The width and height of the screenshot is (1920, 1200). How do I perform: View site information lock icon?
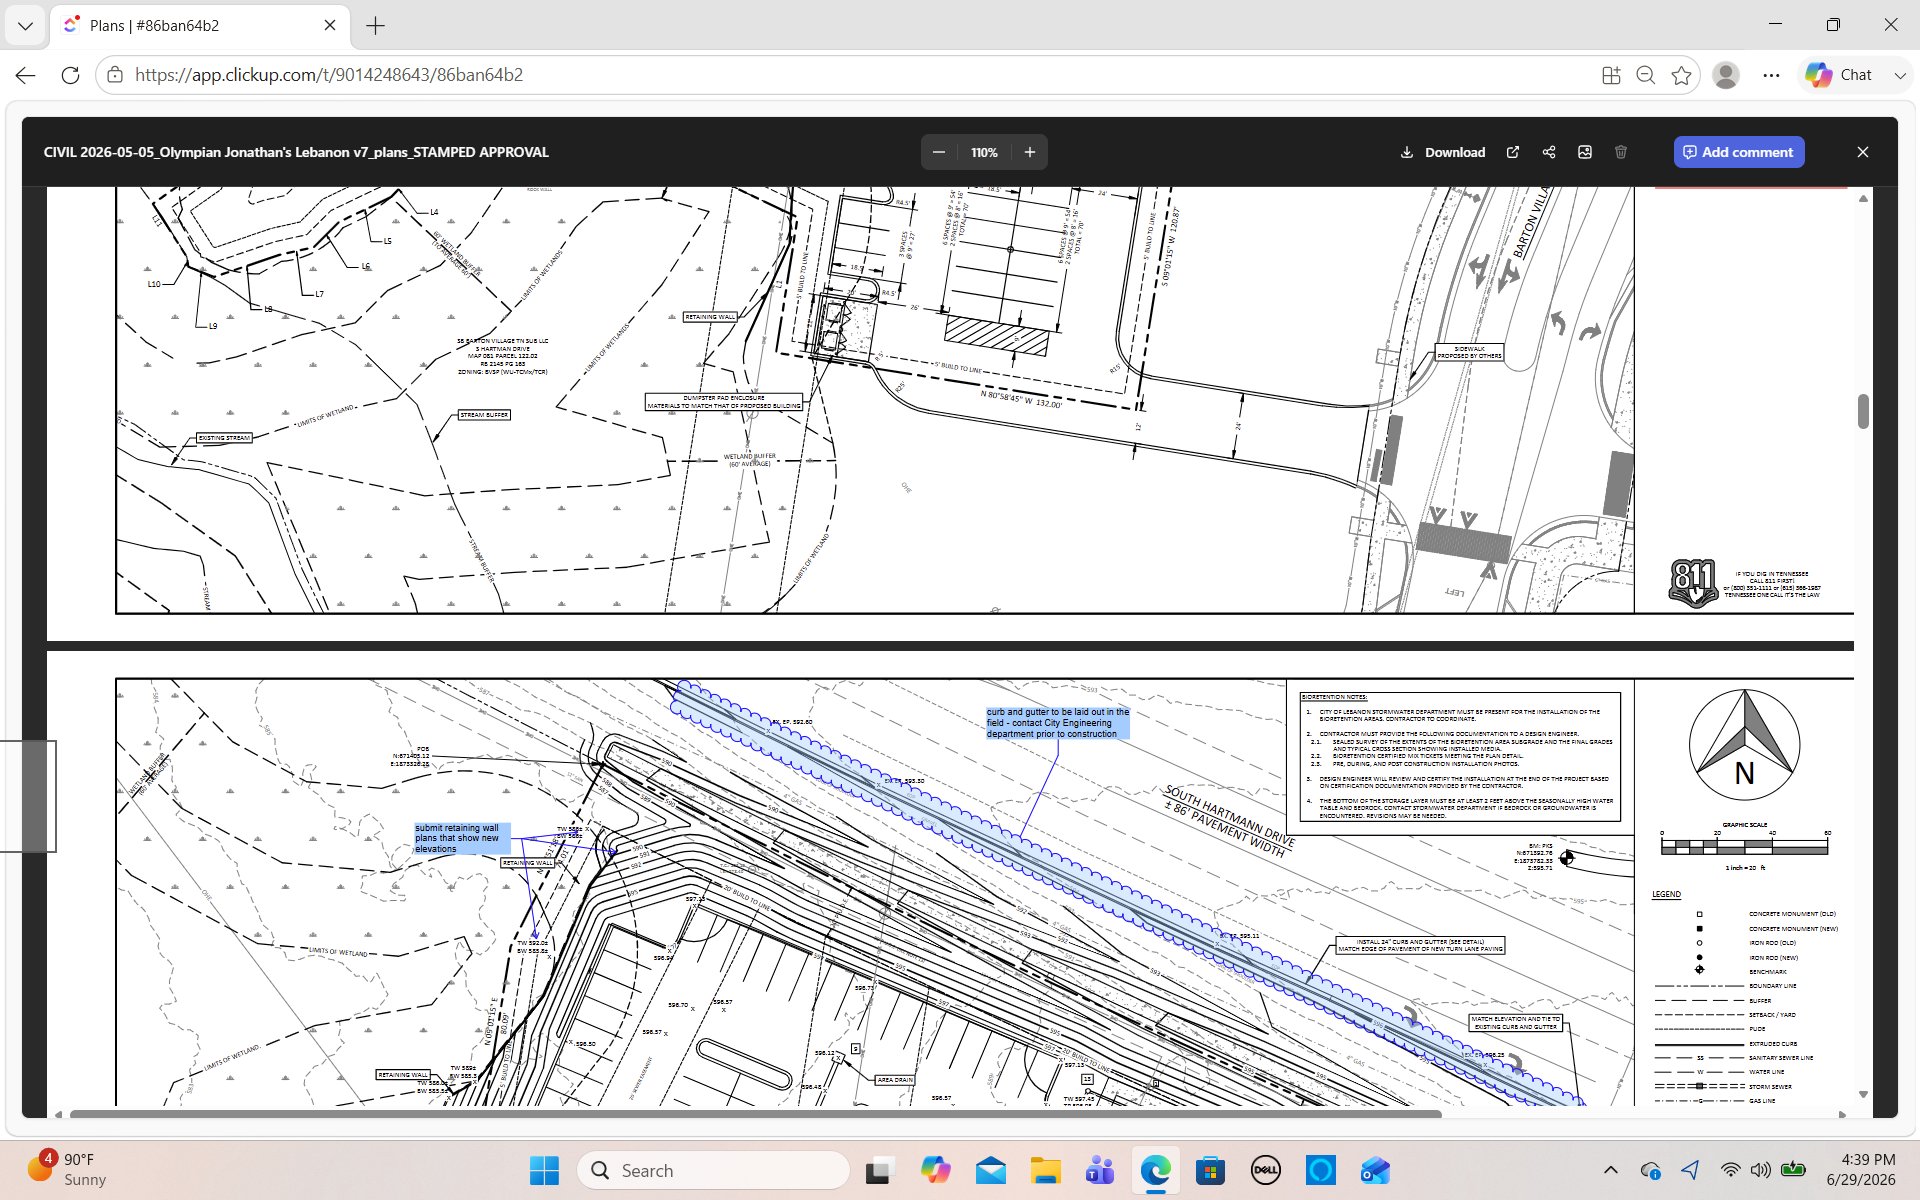pos(115,75)
